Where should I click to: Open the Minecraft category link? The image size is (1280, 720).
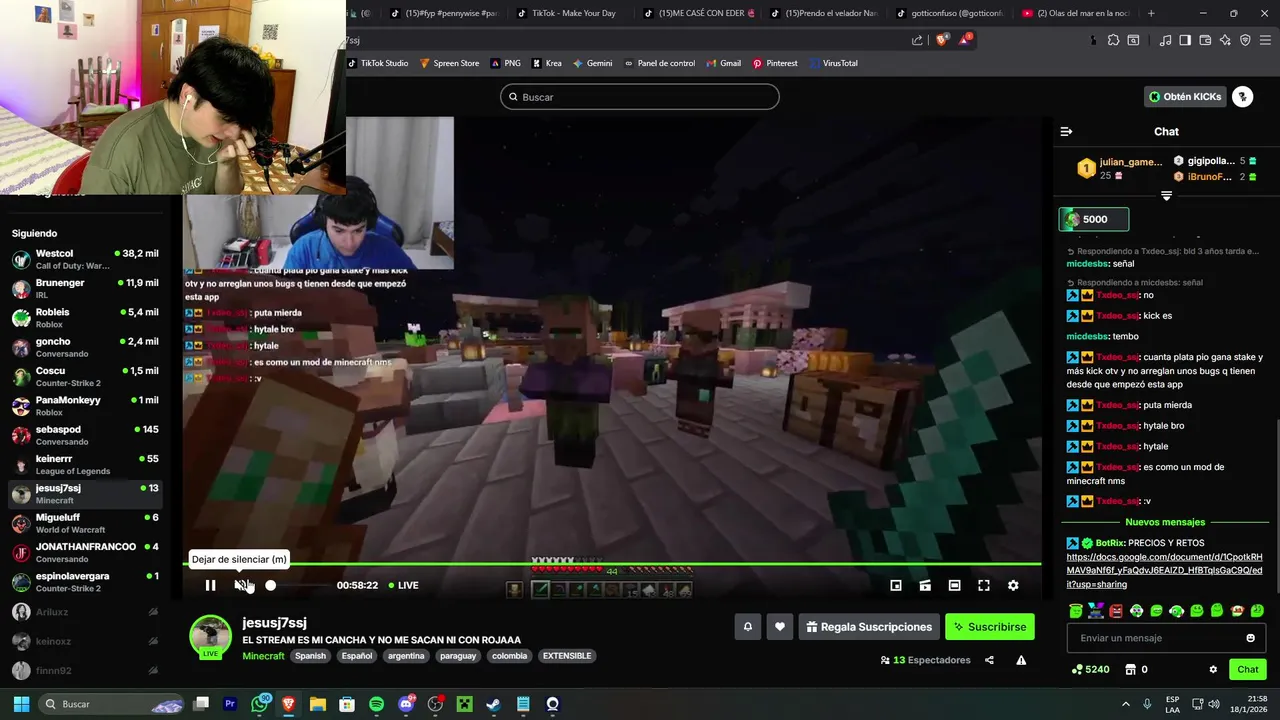263,656
